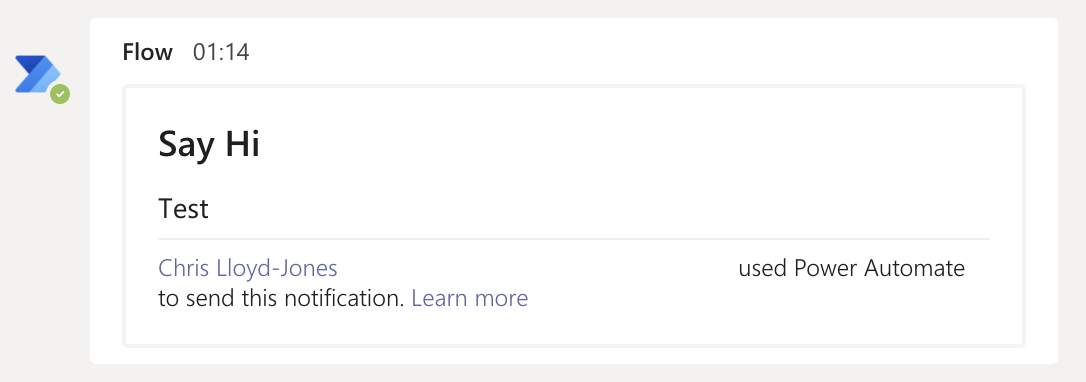Click the blank card gap beside Chris Lloyd-Jones

click(537, 268)
